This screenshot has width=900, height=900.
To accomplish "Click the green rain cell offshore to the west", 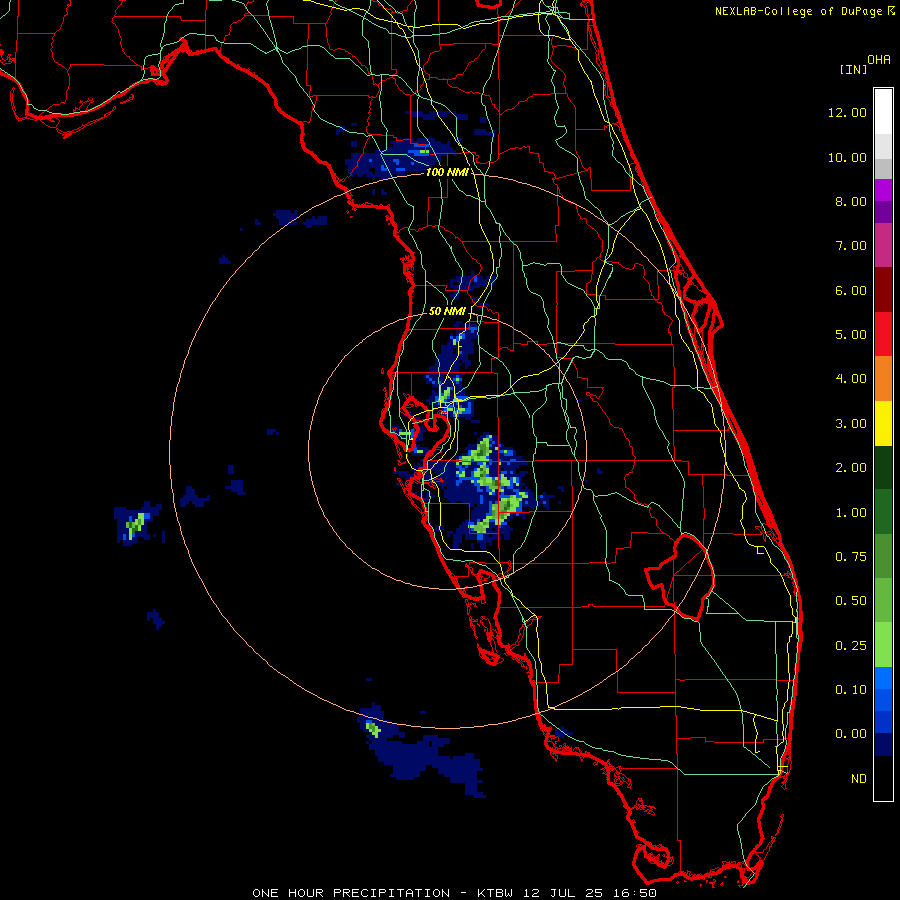I will pos(135,525).
